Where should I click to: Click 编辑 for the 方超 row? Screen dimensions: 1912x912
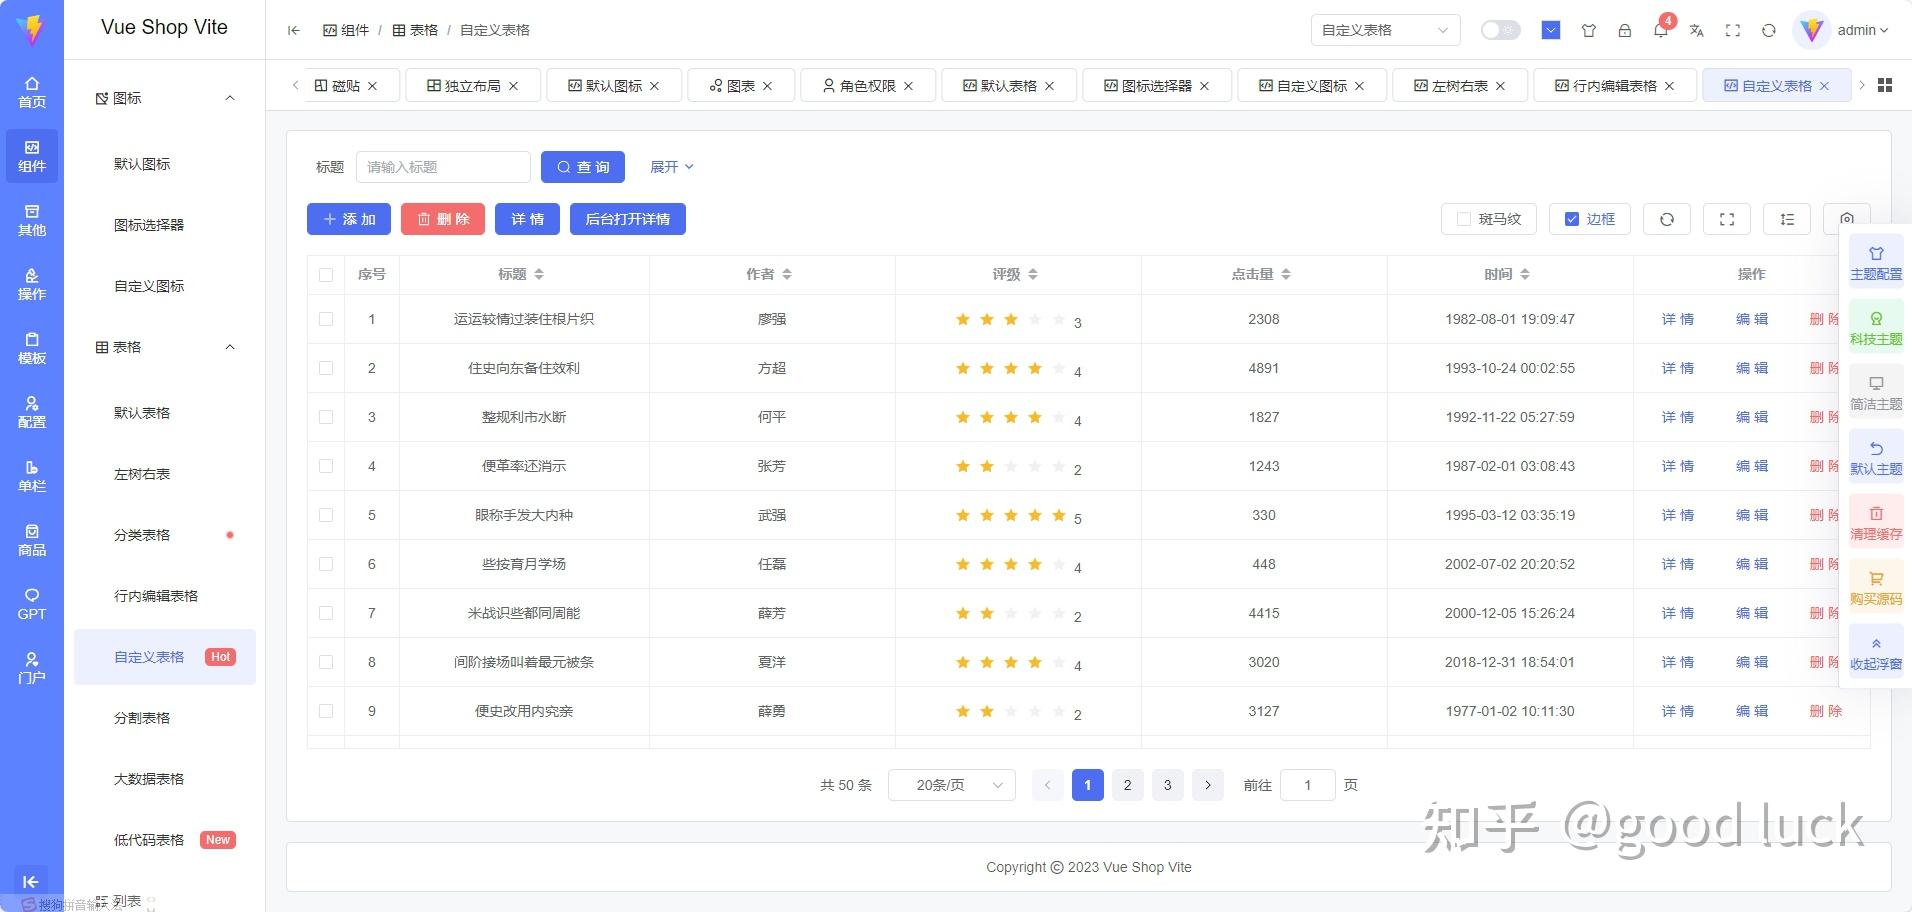(x=1752, y=368)
